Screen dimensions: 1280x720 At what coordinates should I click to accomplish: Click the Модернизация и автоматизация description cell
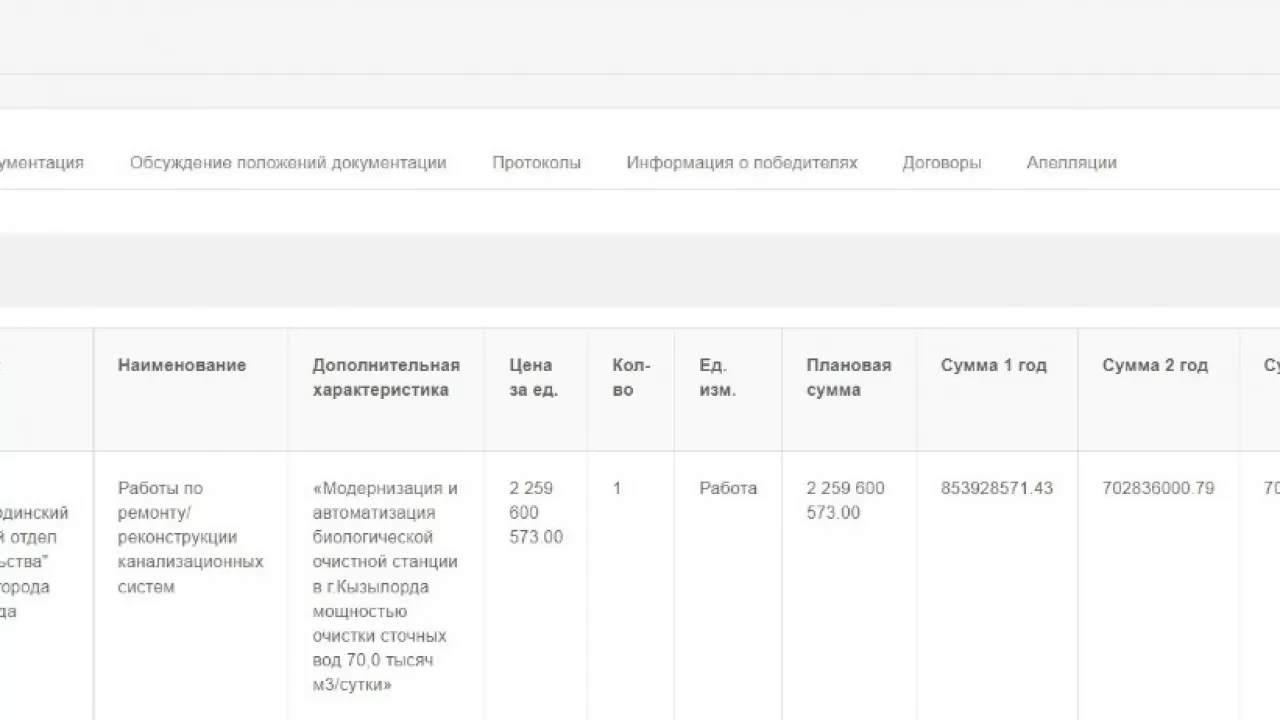point(385,586)
